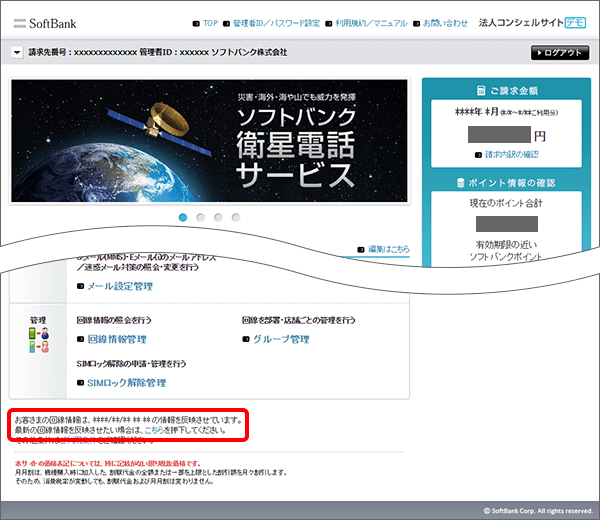
Task: Open 管理者ID/パスワード設定 link
Action: pos(276,23)
